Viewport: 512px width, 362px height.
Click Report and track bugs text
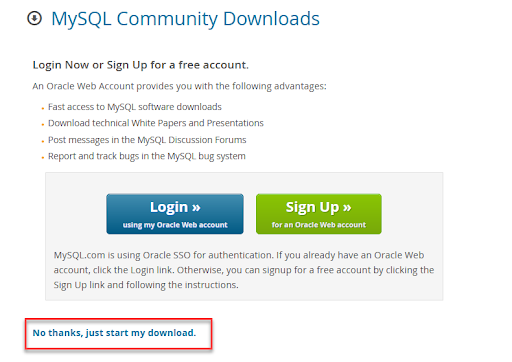147,156
